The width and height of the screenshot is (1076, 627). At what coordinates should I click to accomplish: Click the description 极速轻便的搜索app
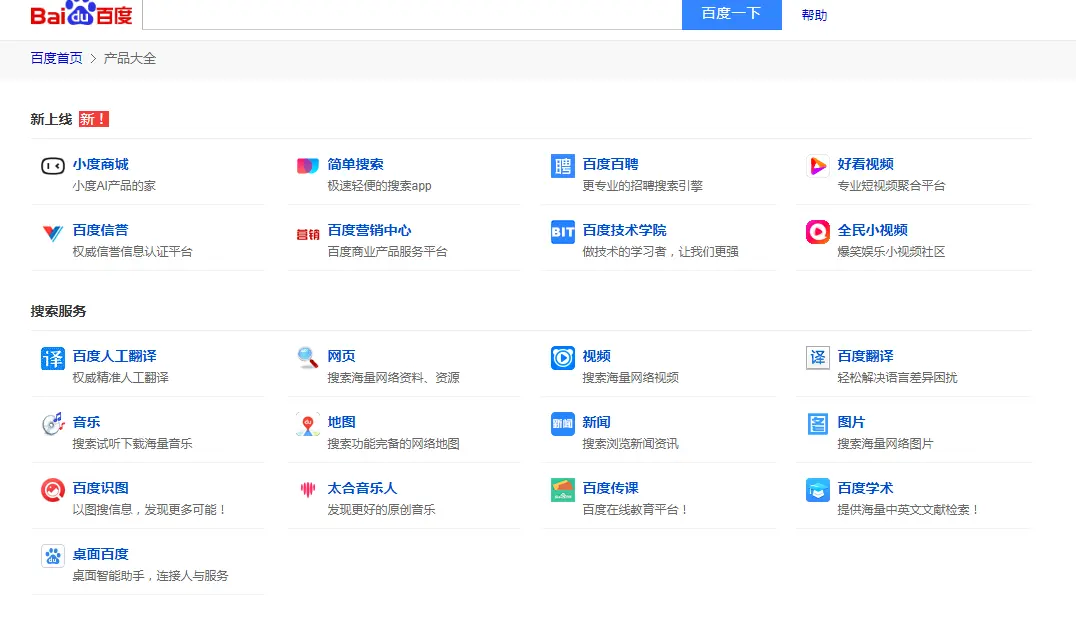click(379, 185)
